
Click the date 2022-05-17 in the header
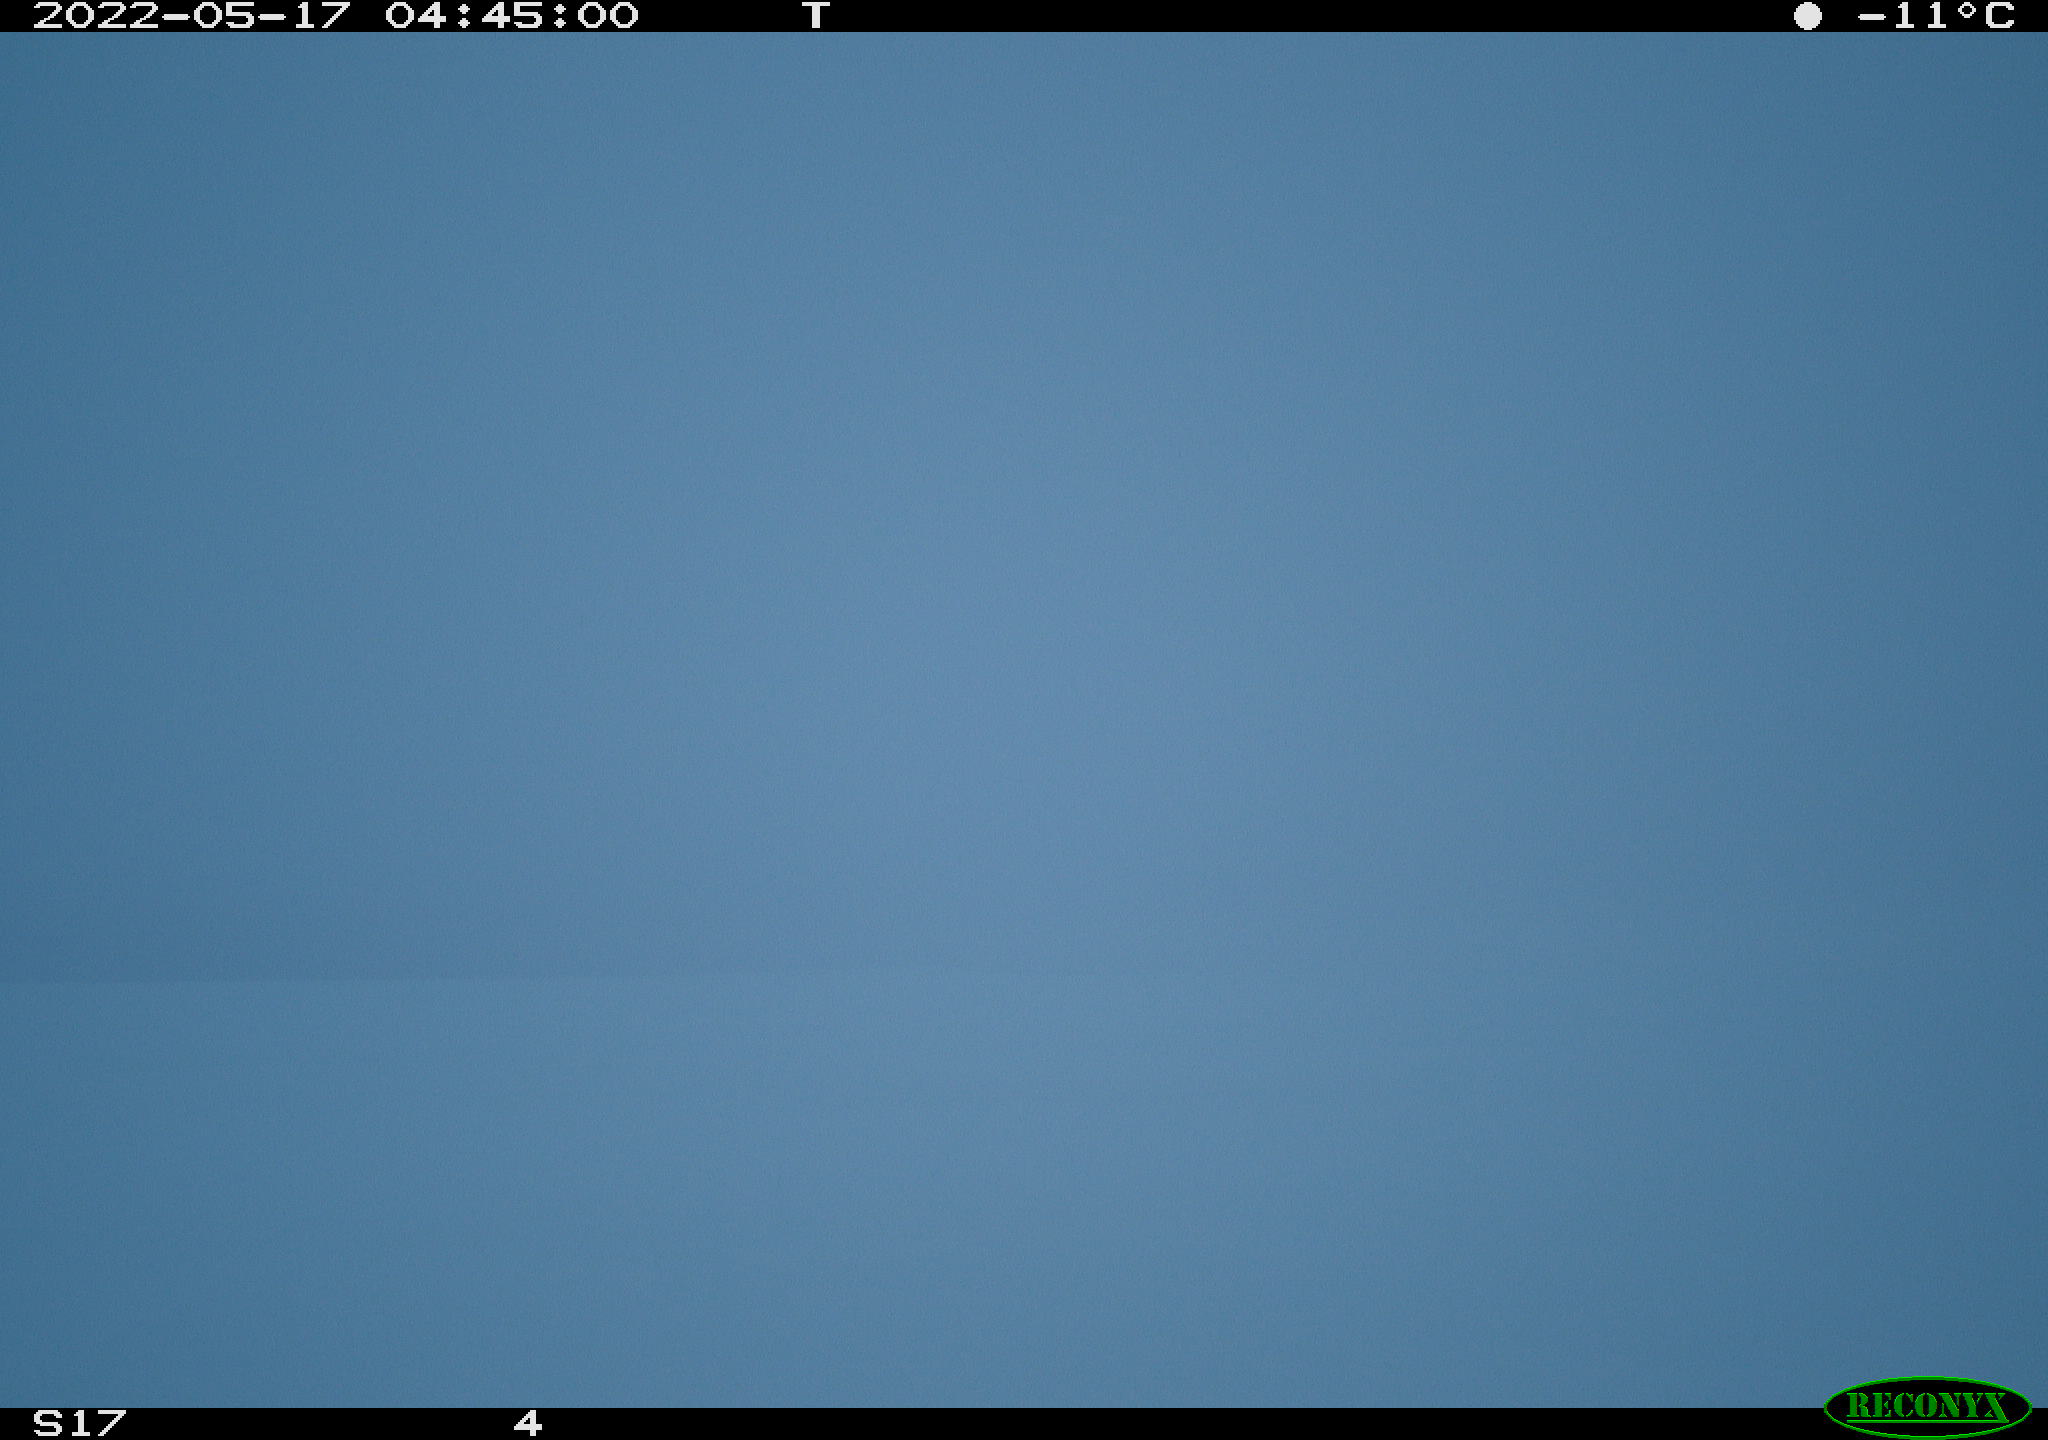192,16
